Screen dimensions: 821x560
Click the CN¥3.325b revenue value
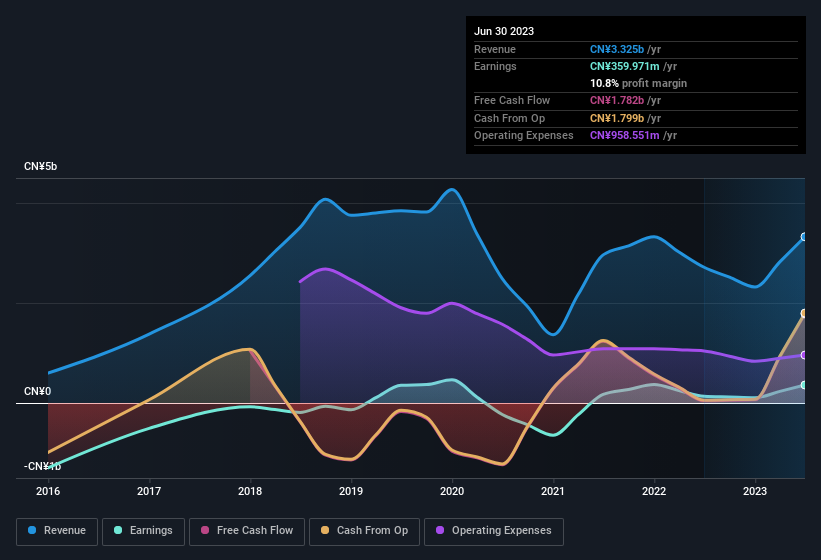tap(617, 49)
